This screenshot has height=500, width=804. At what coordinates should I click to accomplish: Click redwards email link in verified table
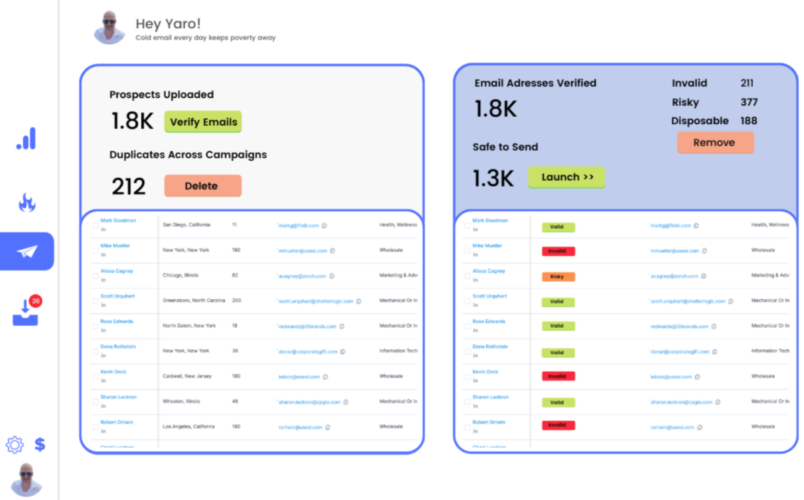pyautogui.click(x=679, y=326)
